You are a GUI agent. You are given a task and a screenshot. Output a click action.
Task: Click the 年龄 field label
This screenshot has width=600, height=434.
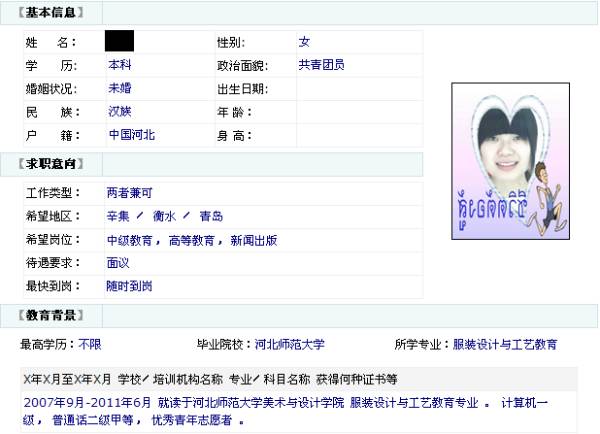(234, 112)
